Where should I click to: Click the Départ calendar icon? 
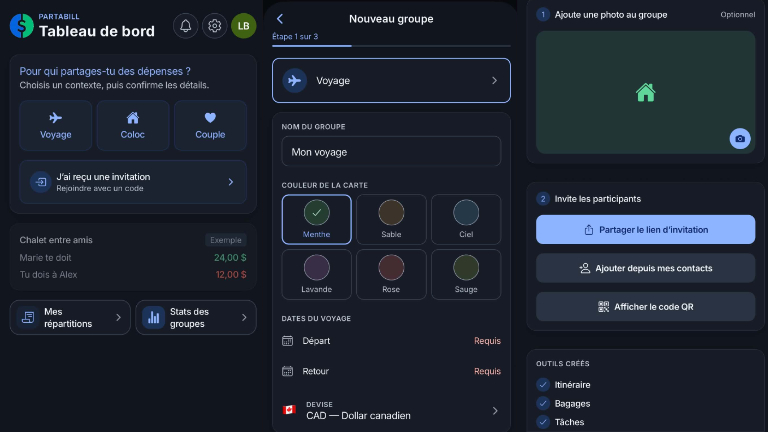(x=288, y=340)
